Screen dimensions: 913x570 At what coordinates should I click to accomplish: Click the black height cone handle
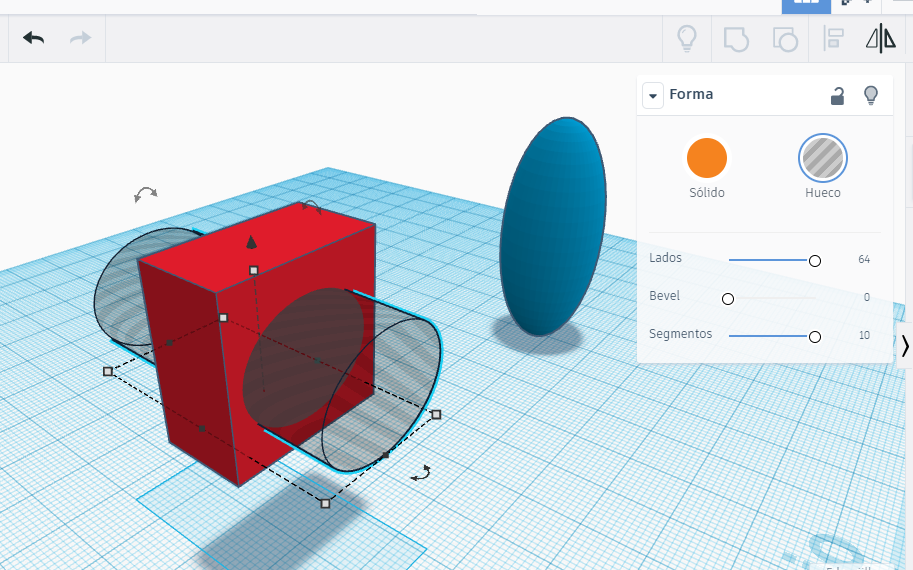pyautogui.click(x=251, y=242)
